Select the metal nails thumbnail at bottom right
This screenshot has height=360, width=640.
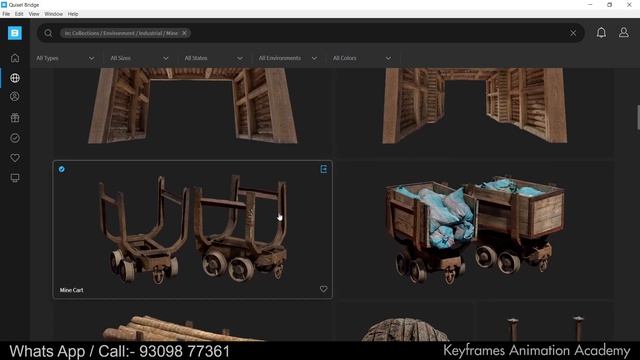pos(545,322)
